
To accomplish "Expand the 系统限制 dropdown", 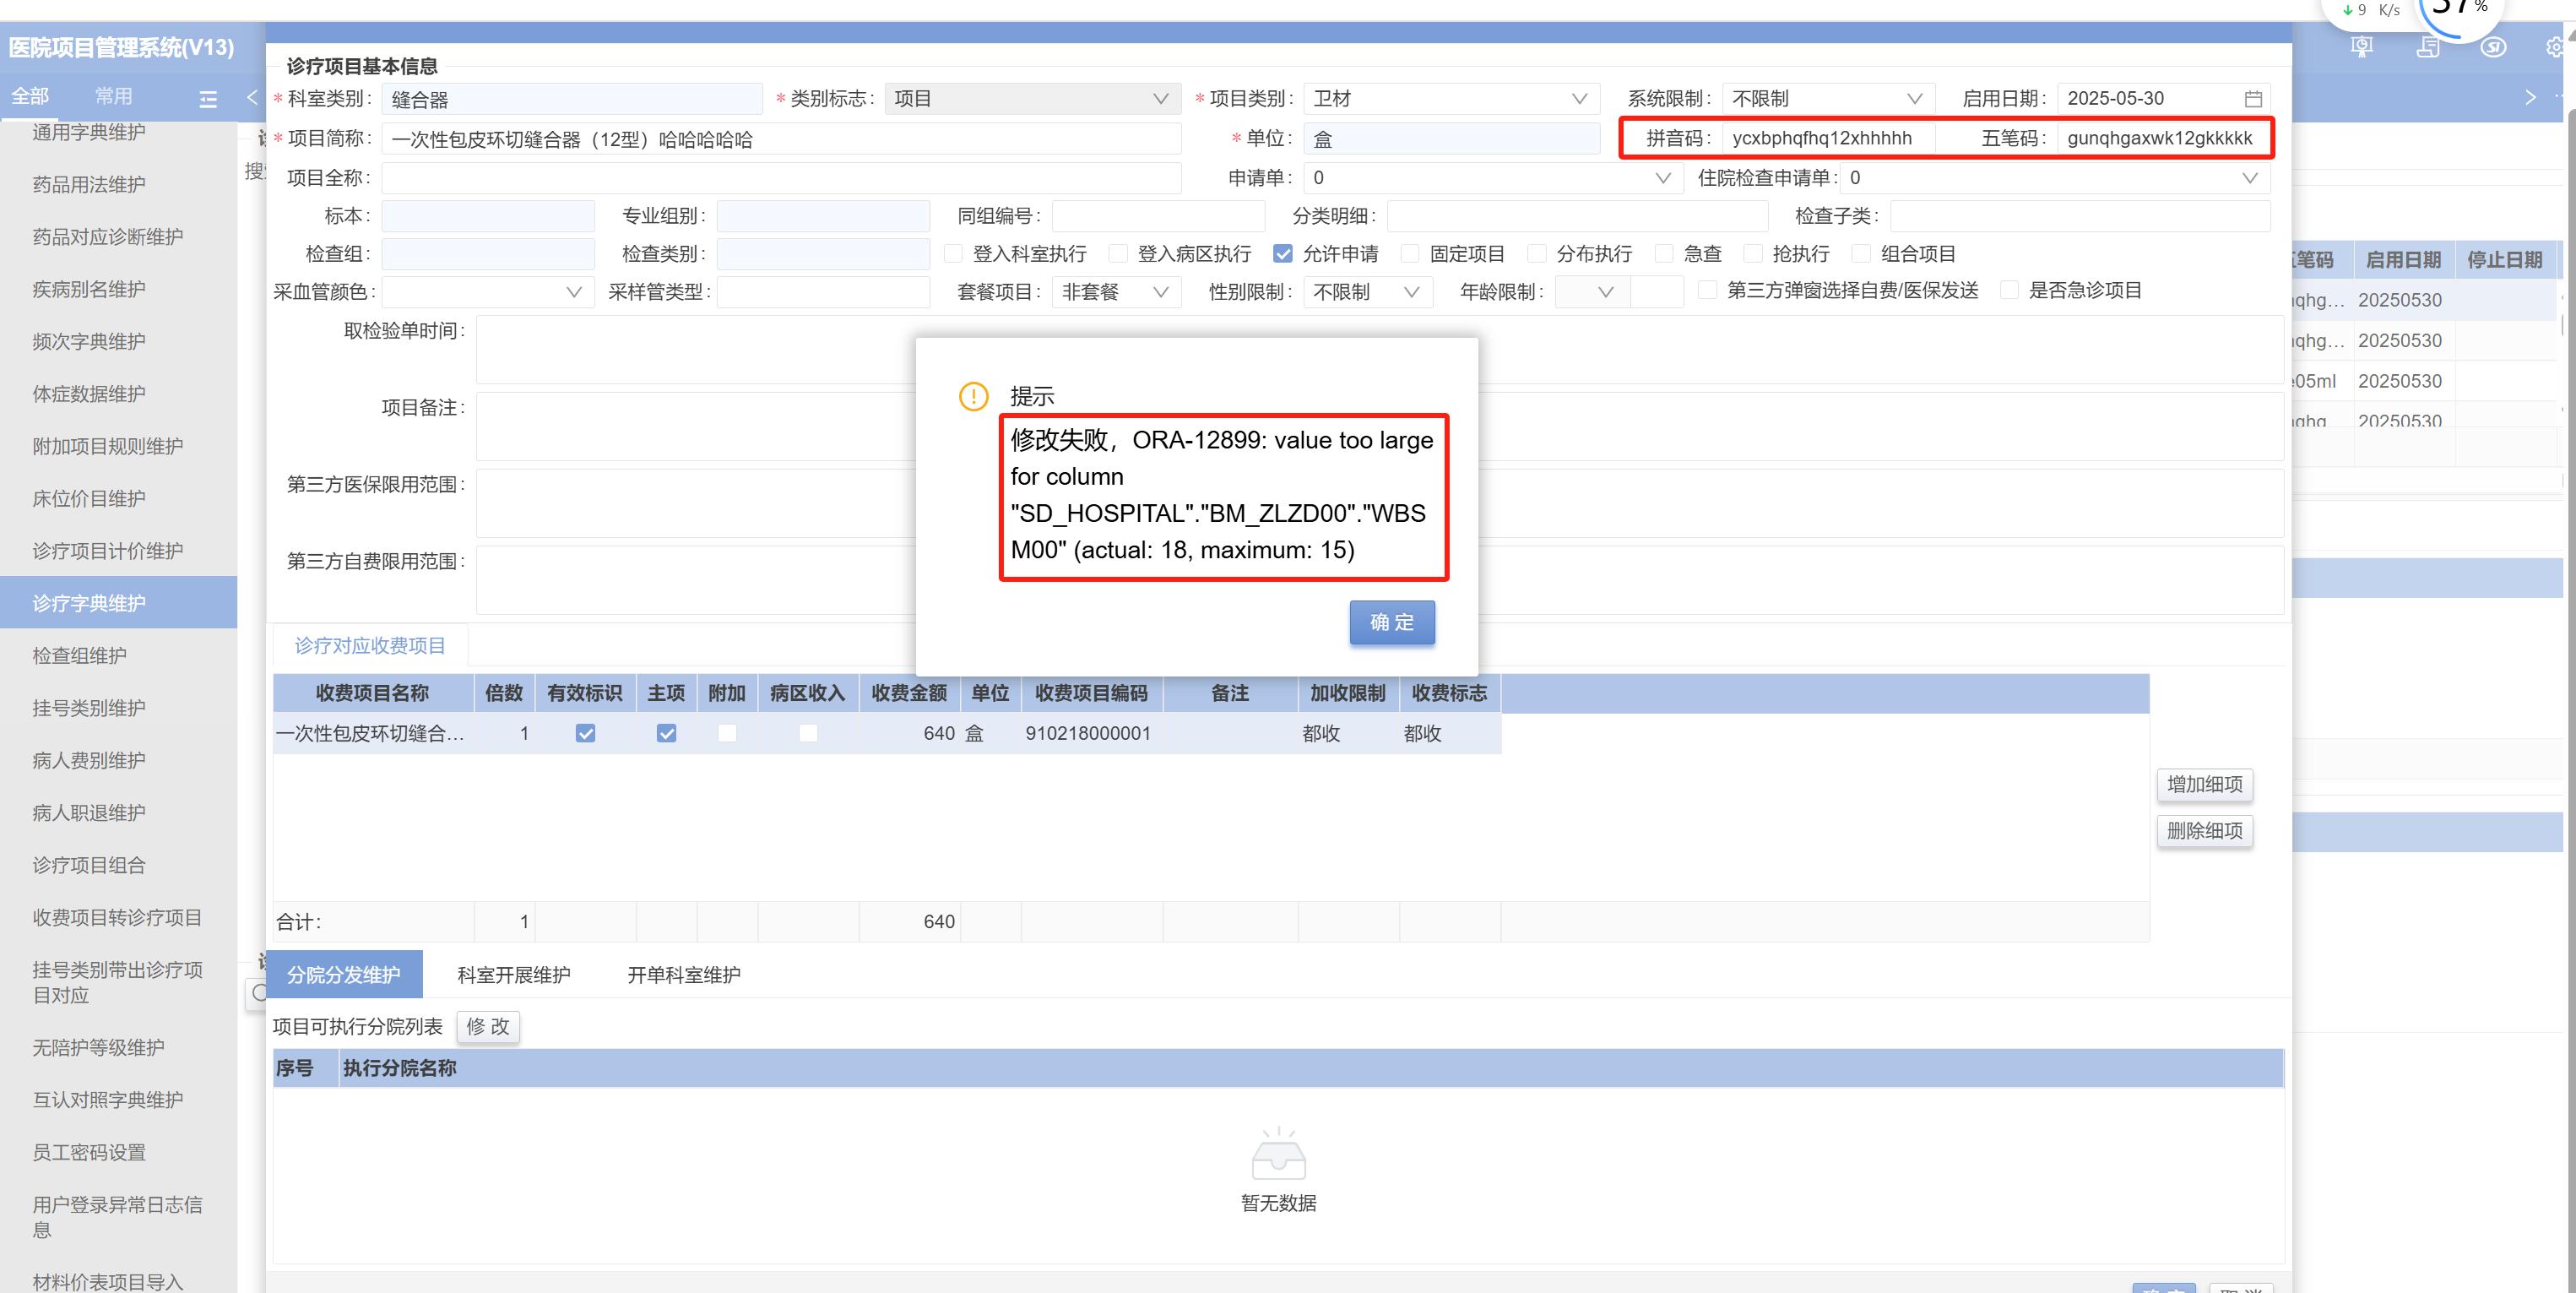I will tap(1826, 99).
